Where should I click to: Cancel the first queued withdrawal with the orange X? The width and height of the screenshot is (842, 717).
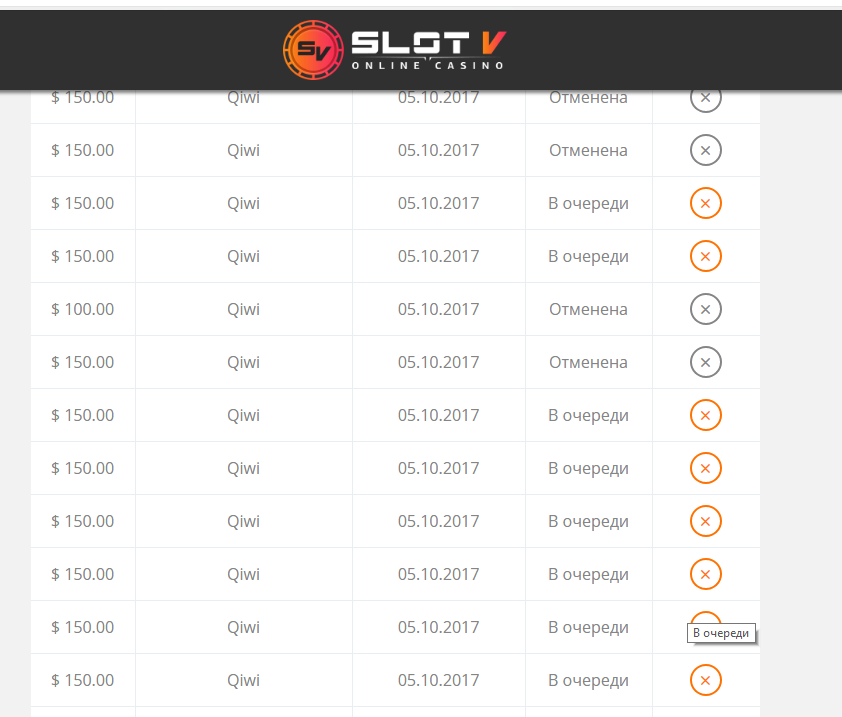[705, 203]
